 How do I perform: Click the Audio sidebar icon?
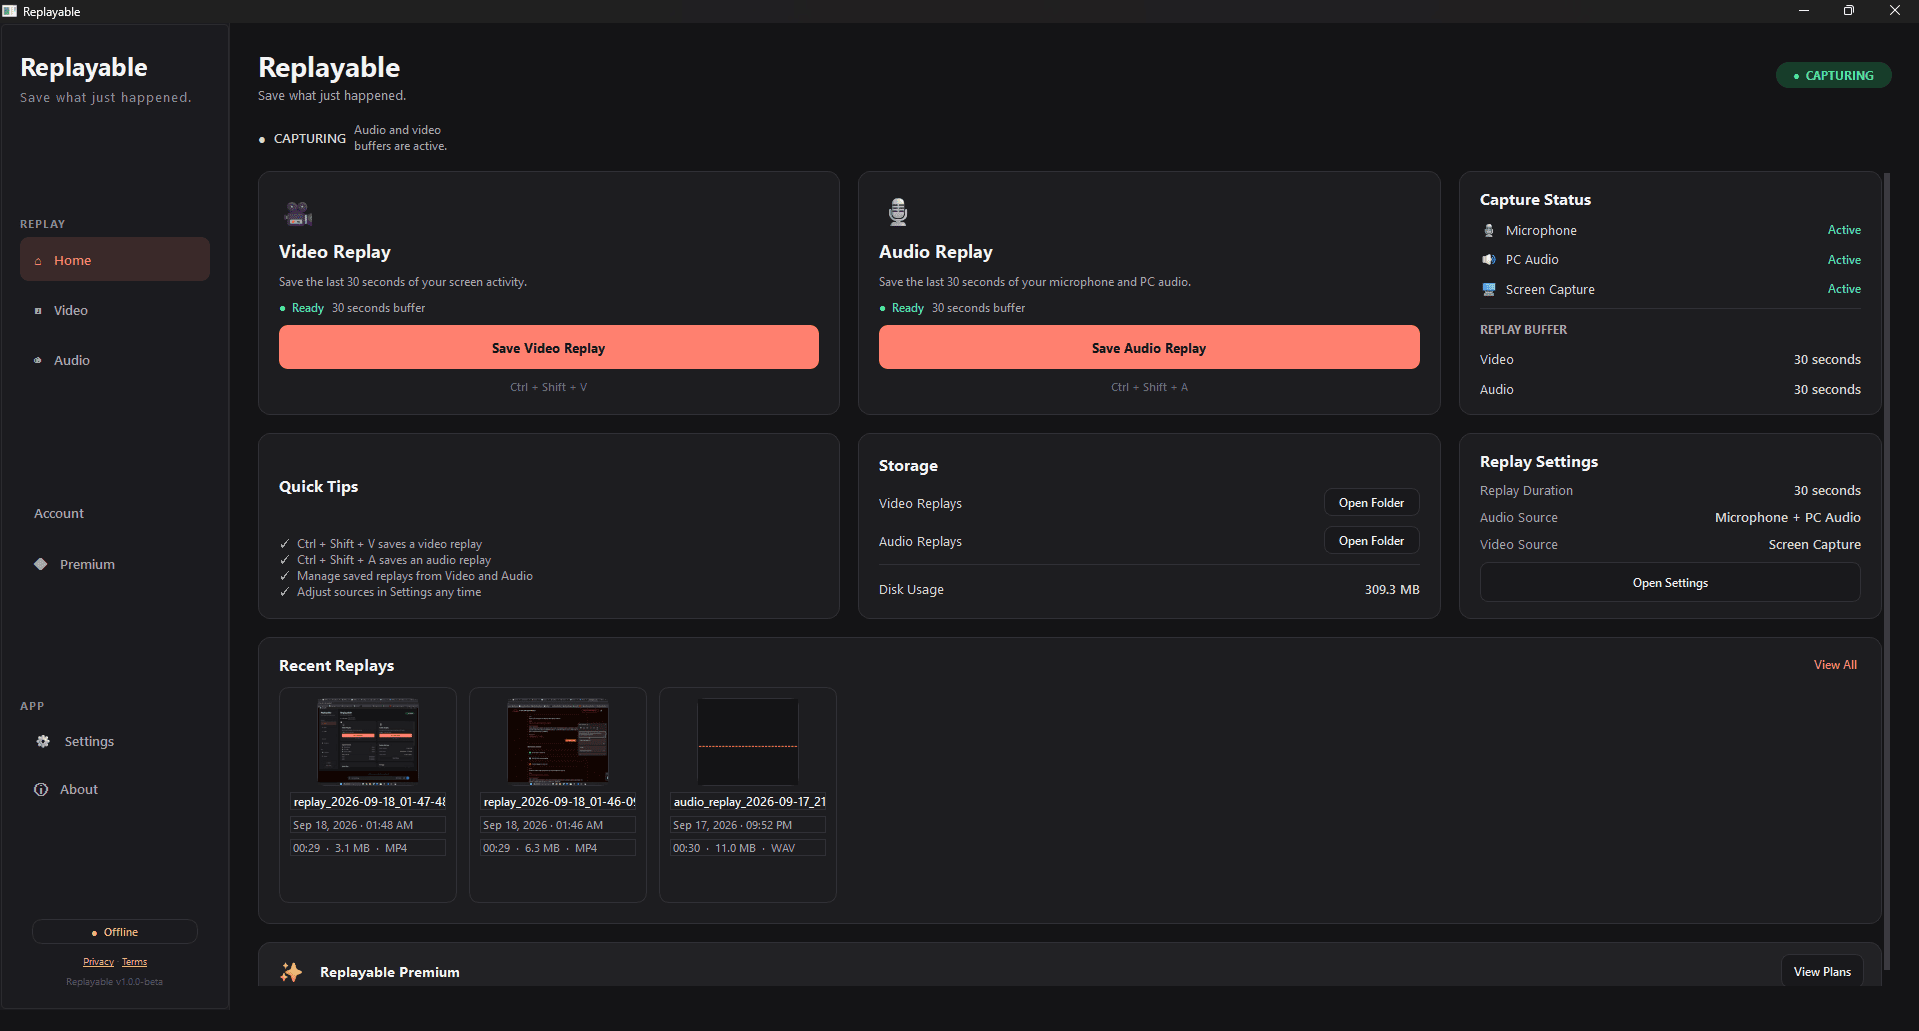point(38,361)
